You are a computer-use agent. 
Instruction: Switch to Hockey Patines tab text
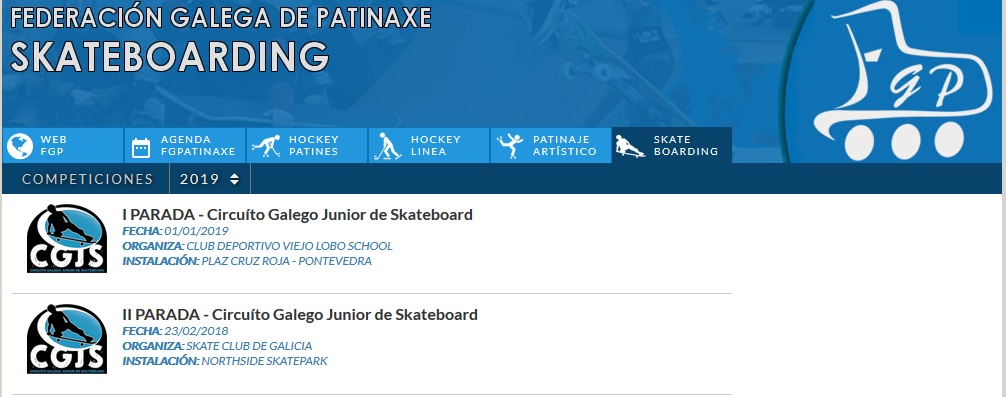pyautogui.click(x=314, y=146)
